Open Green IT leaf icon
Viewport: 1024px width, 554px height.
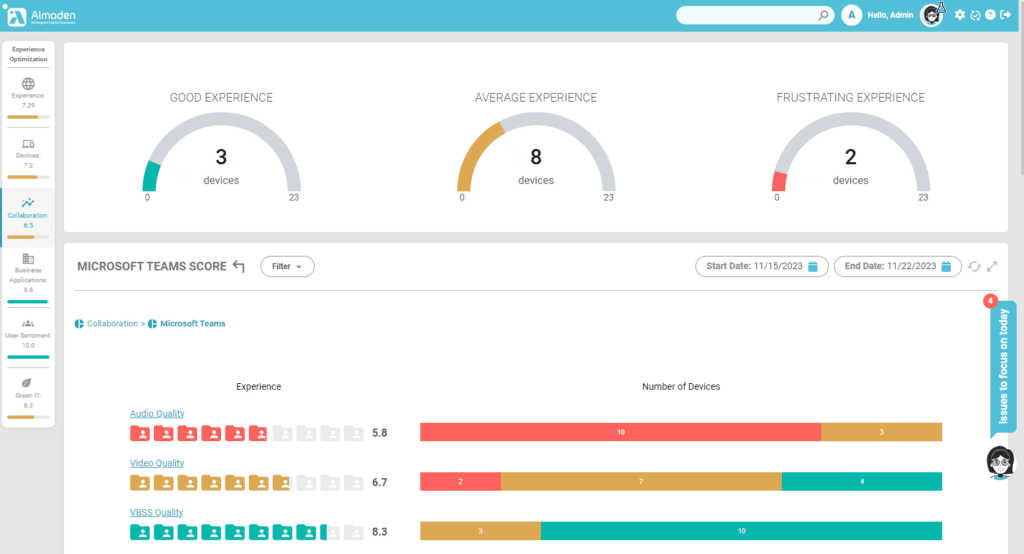27,383
